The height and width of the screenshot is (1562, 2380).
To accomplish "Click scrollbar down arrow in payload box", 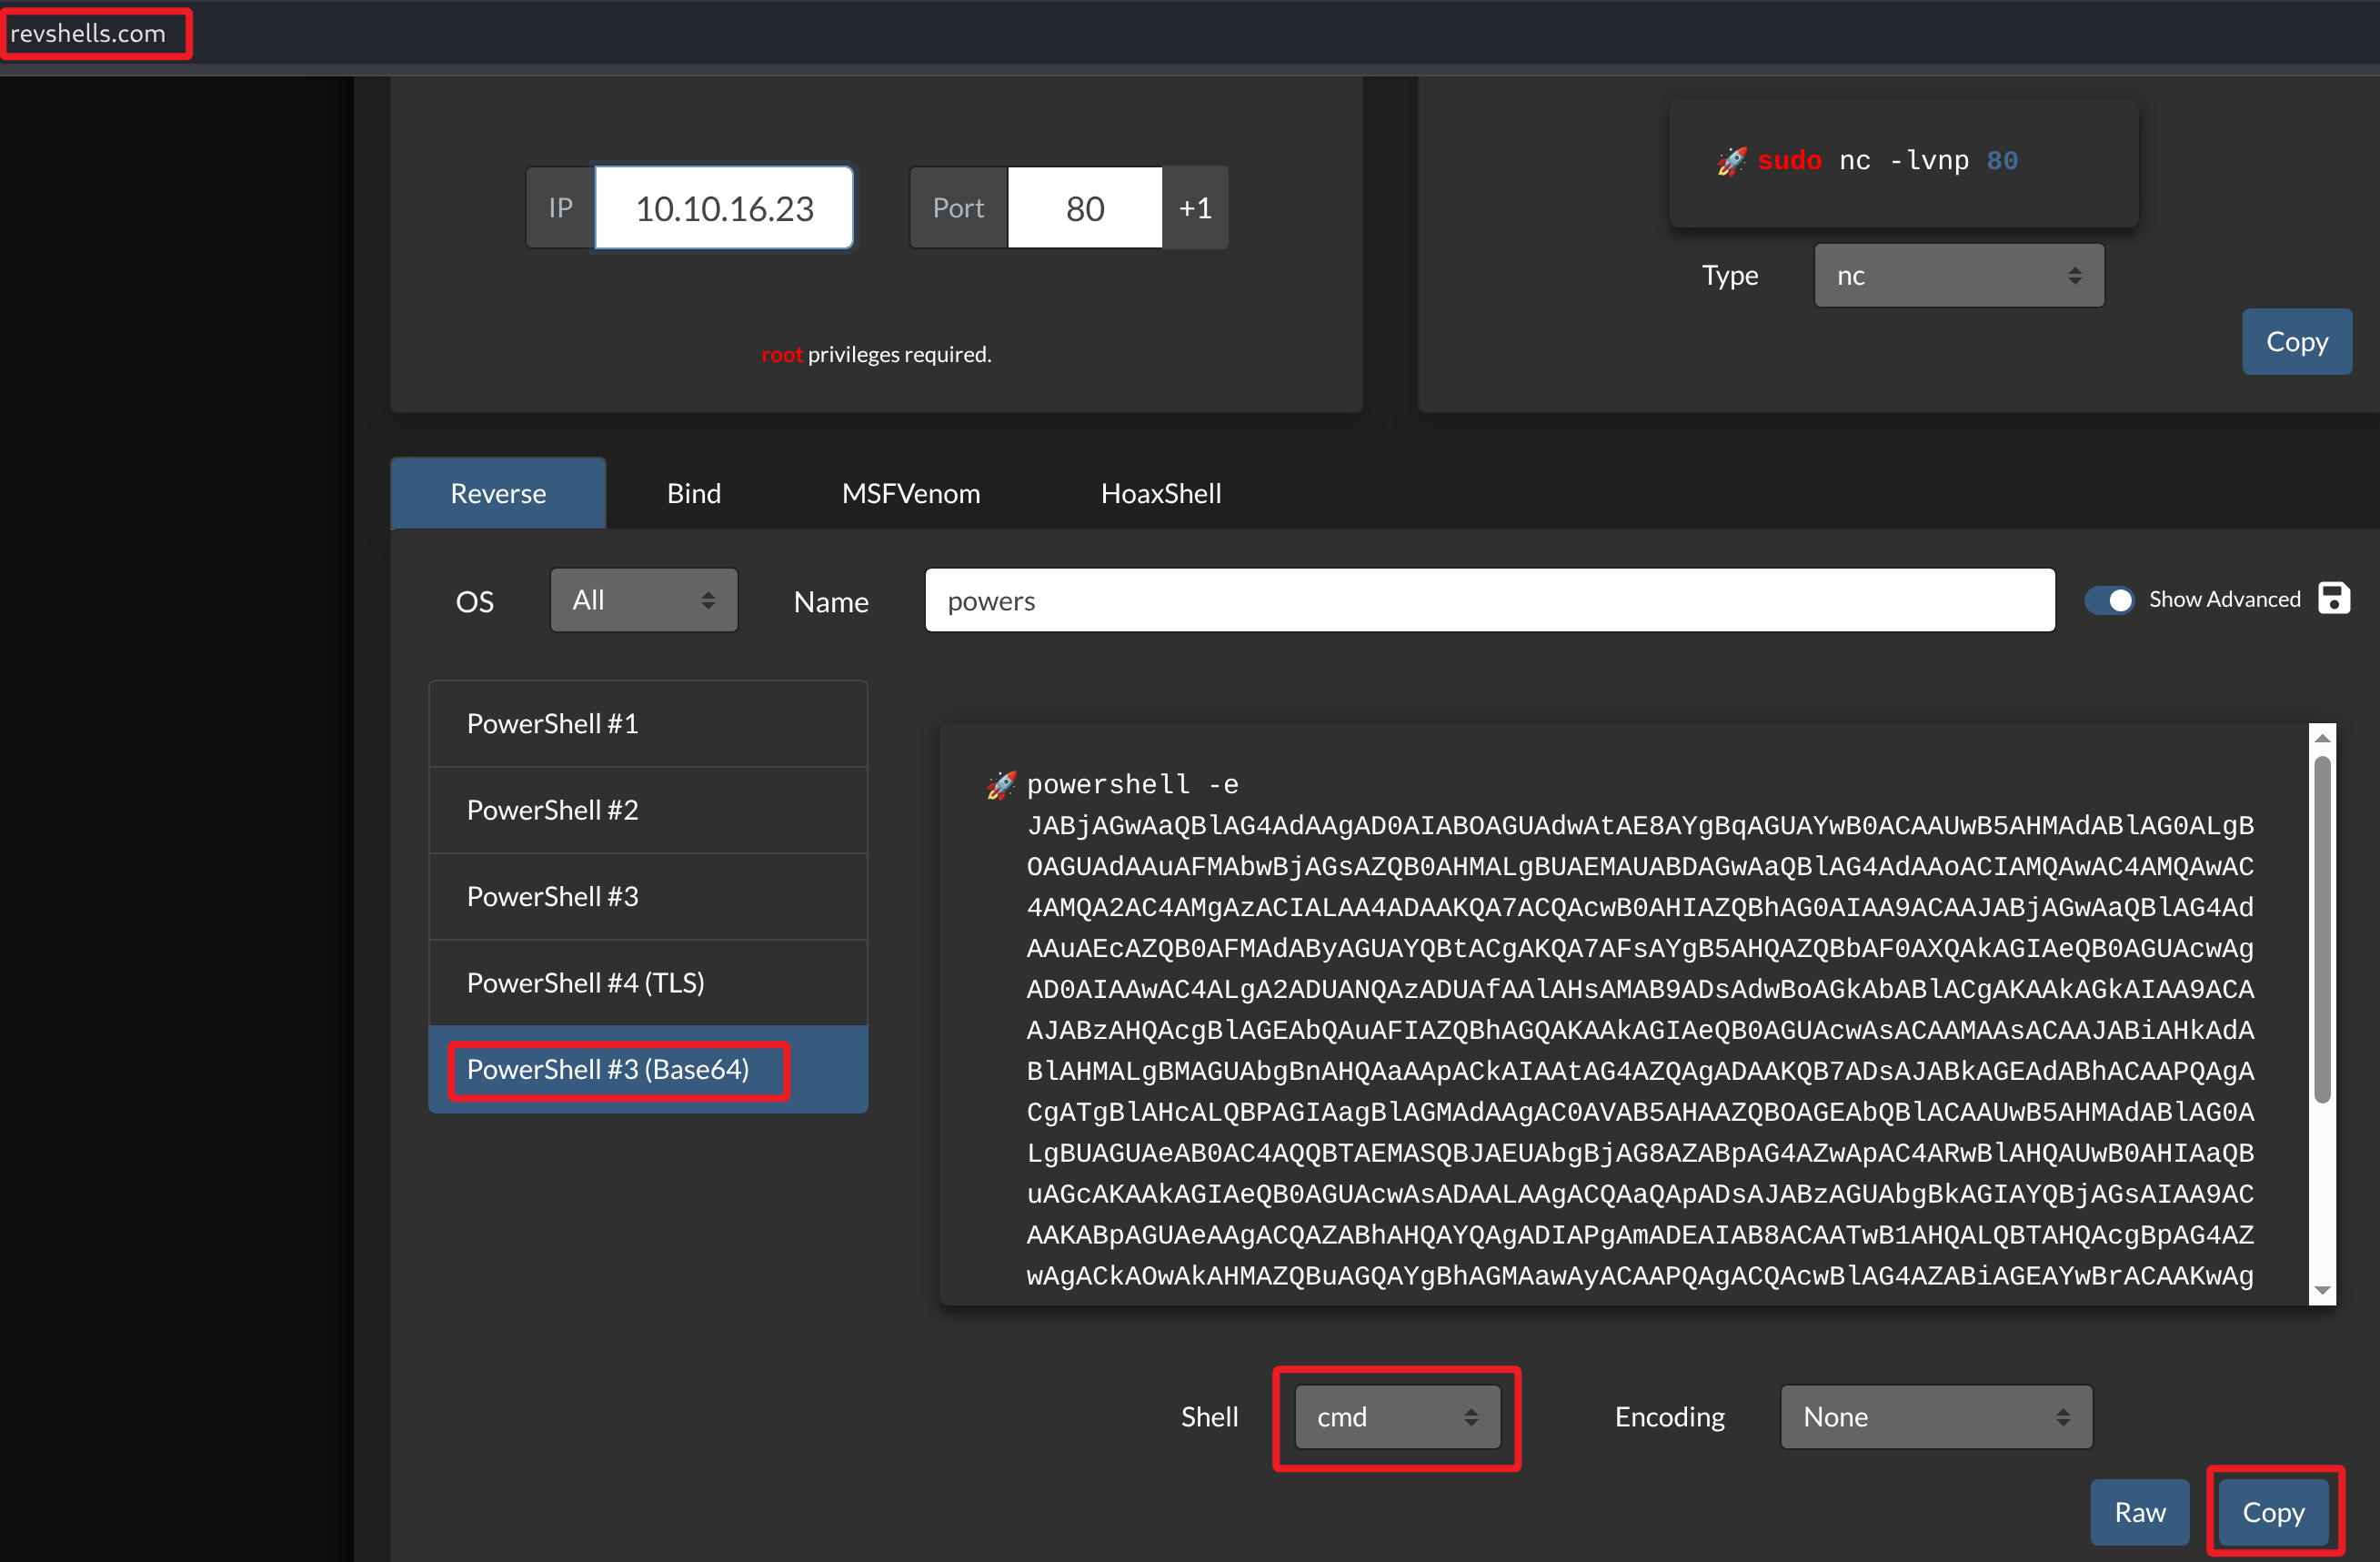I will (2322, 1290).
